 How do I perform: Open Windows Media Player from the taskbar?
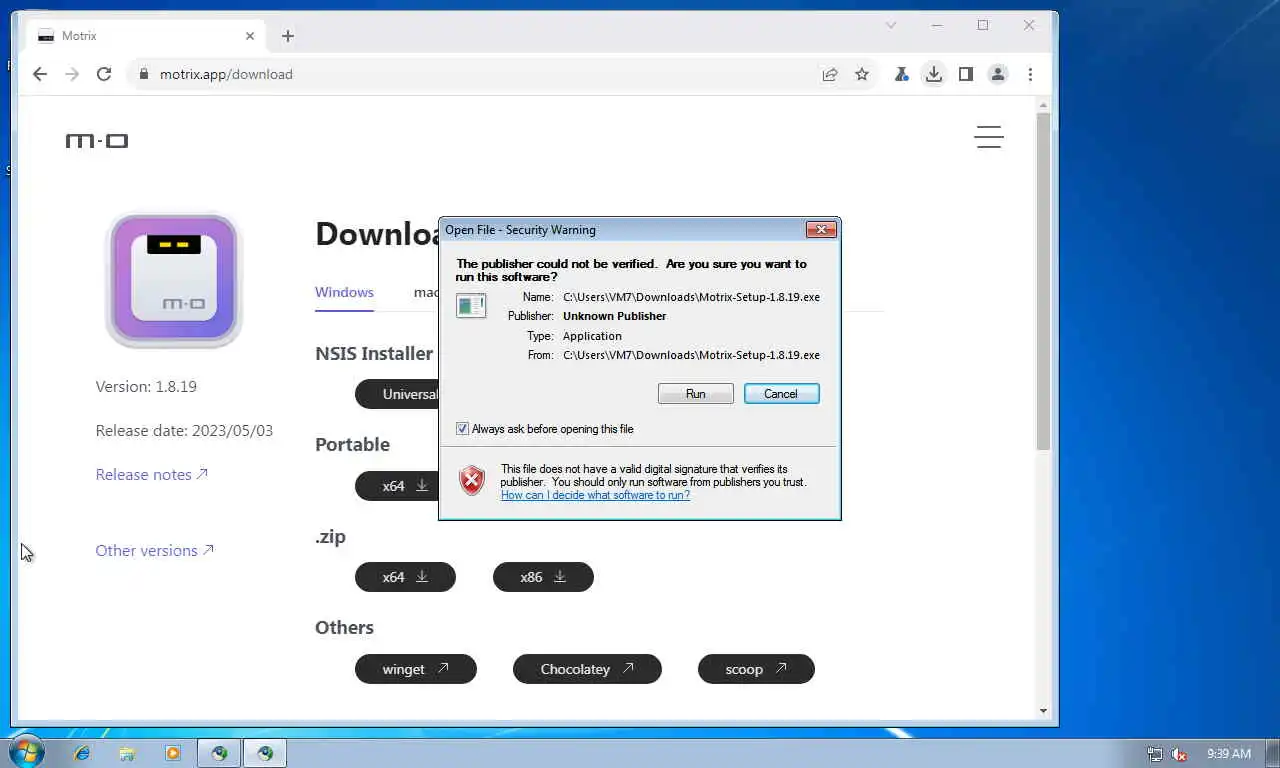point(172,753)
